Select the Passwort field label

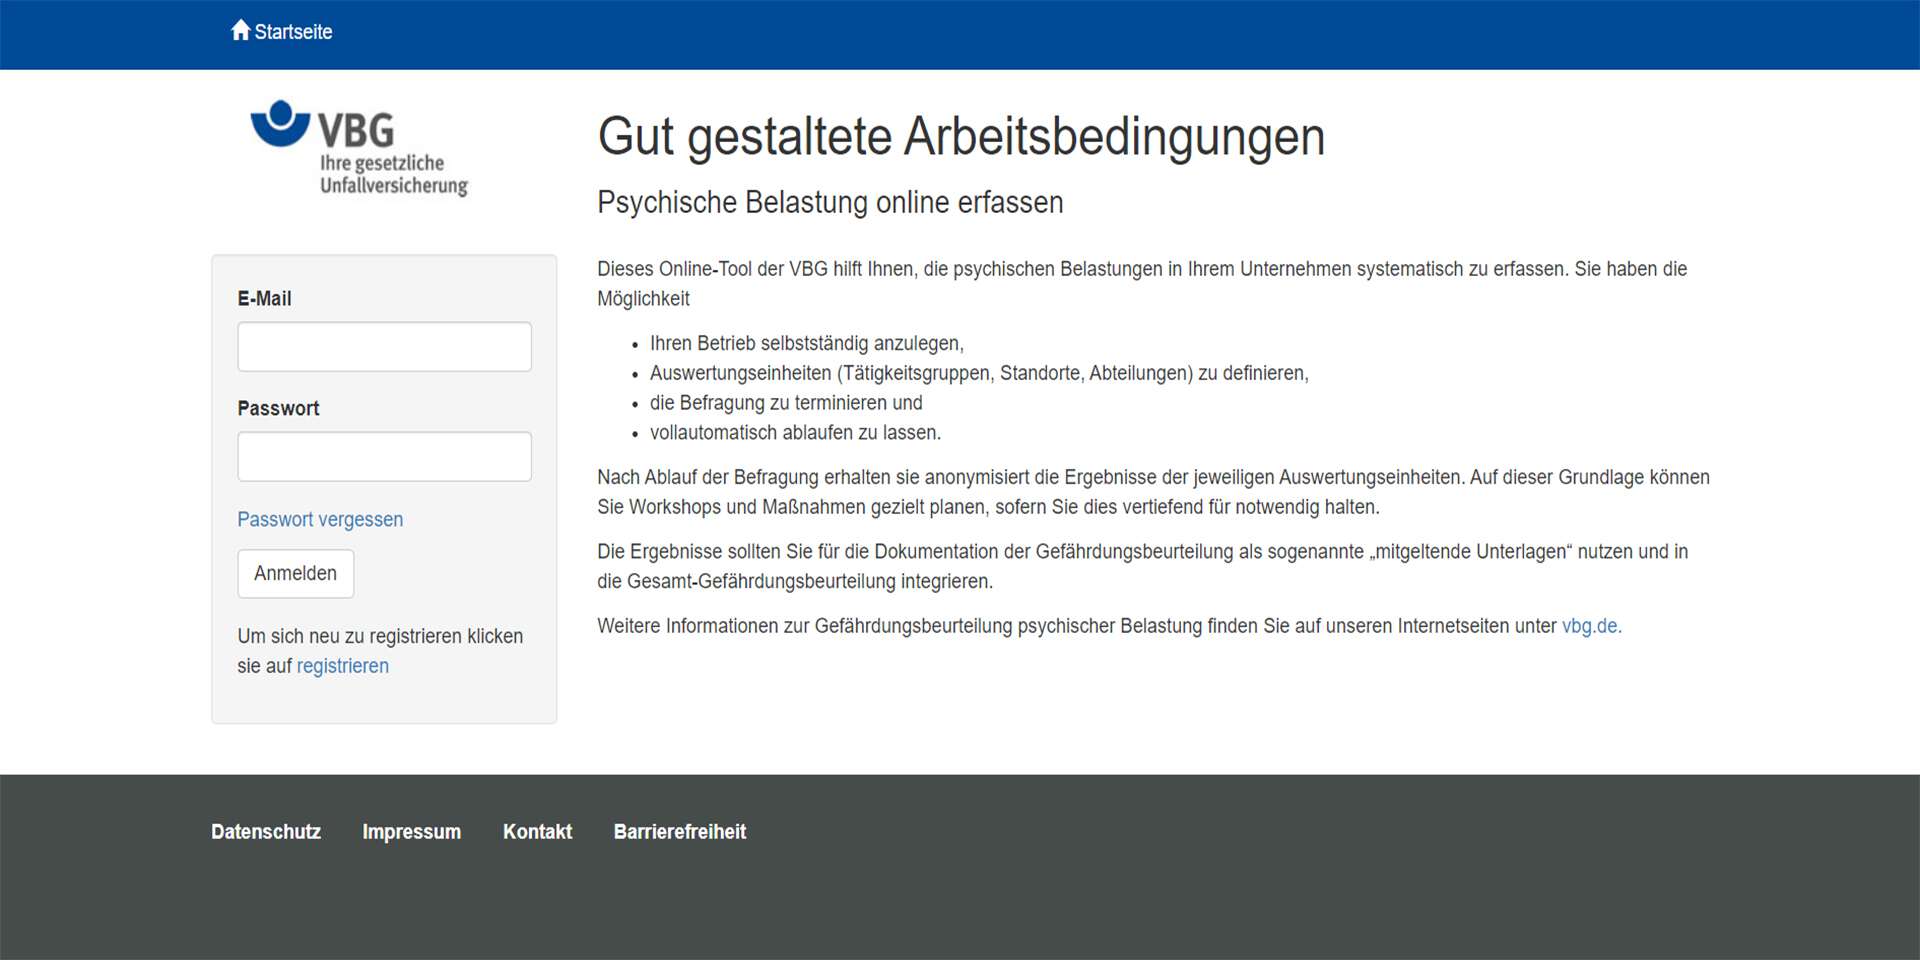tap(278, 408)
